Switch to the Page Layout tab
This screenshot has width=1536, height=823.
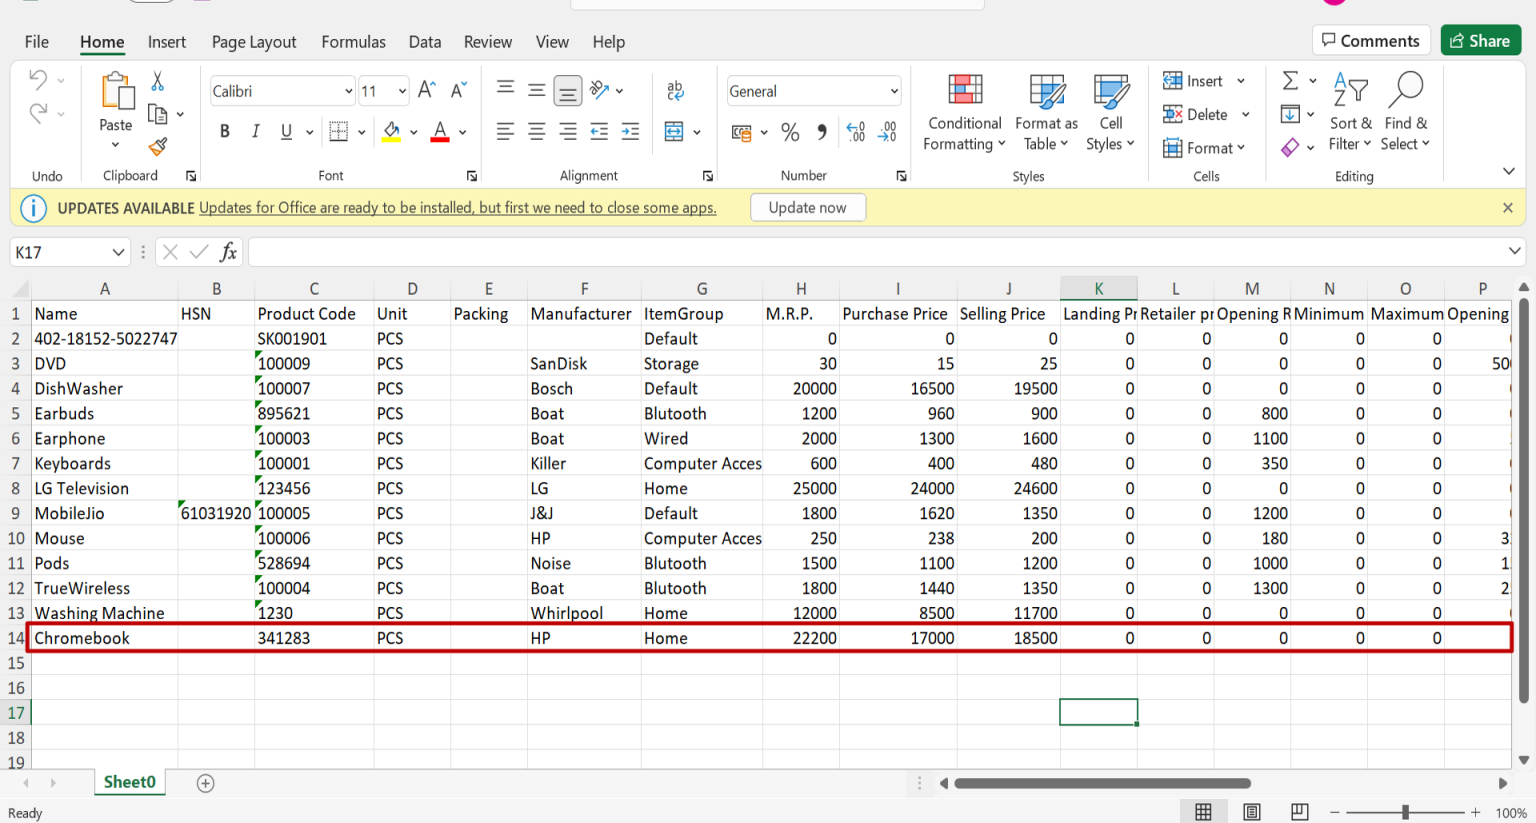(254, 42)
